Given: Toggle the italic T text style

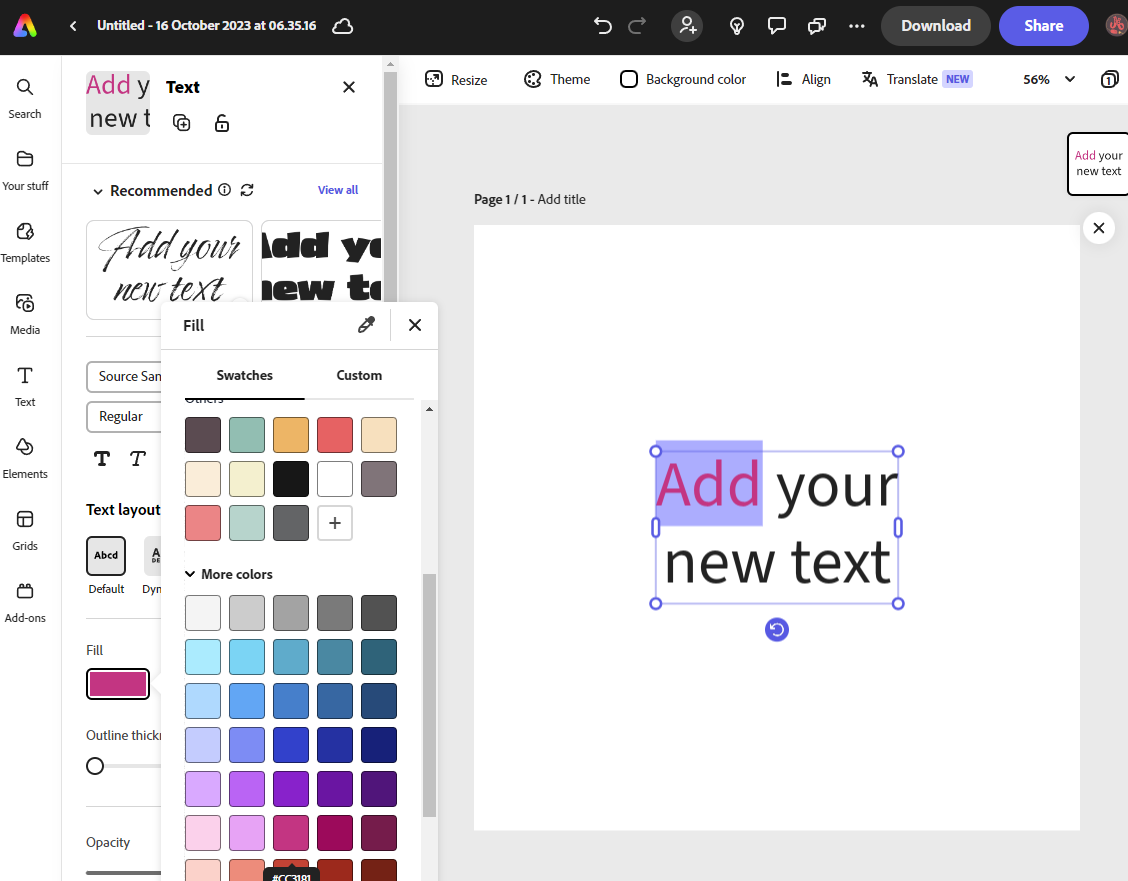Looking at the screenshot, I should coord(138,458).
